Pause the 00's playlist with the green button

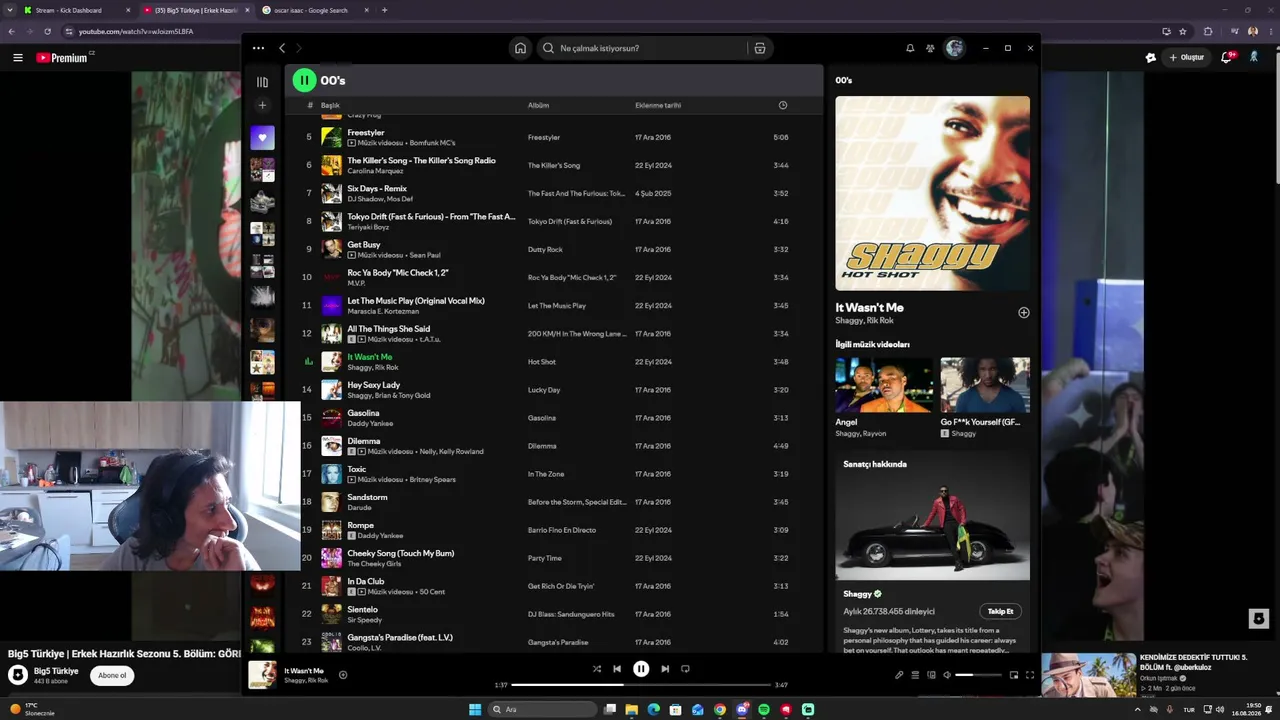[304, 80]
